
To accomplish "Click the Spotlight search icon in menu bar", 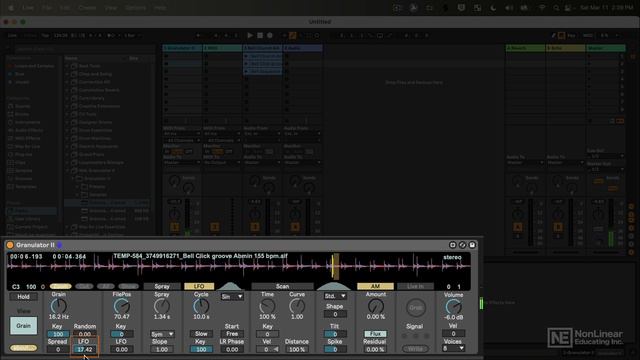I will (556, 8).
